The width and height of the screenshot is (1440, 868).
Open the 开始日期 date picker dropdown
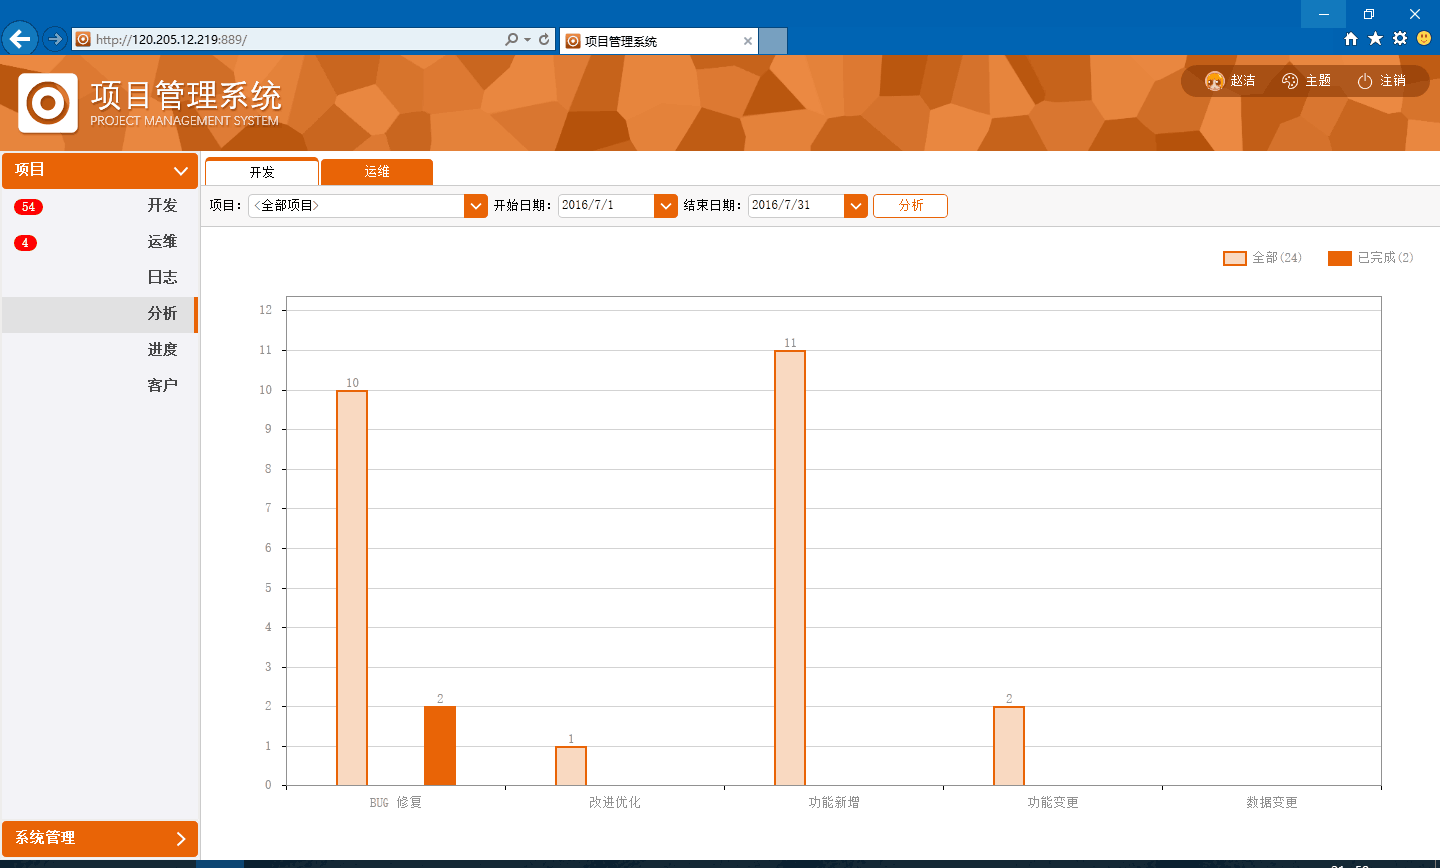[x=666, y=206]
